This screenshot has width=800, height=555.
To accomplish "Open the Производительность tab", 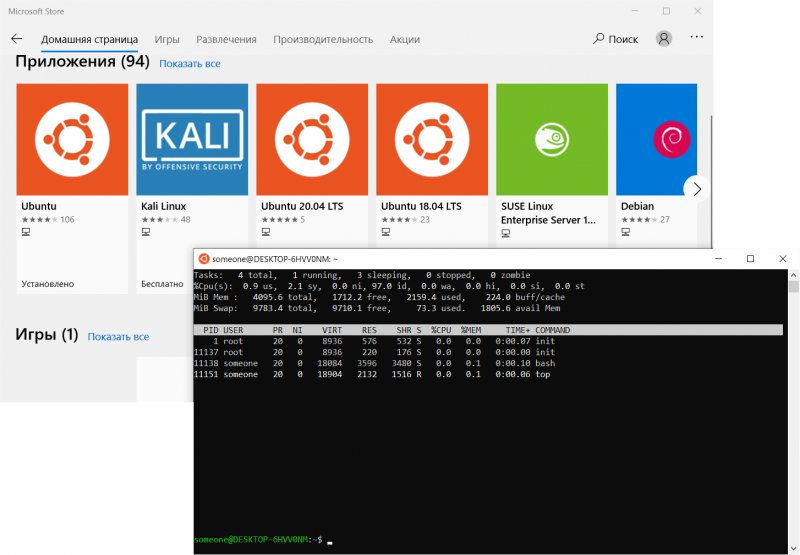I will coord(323,39).
